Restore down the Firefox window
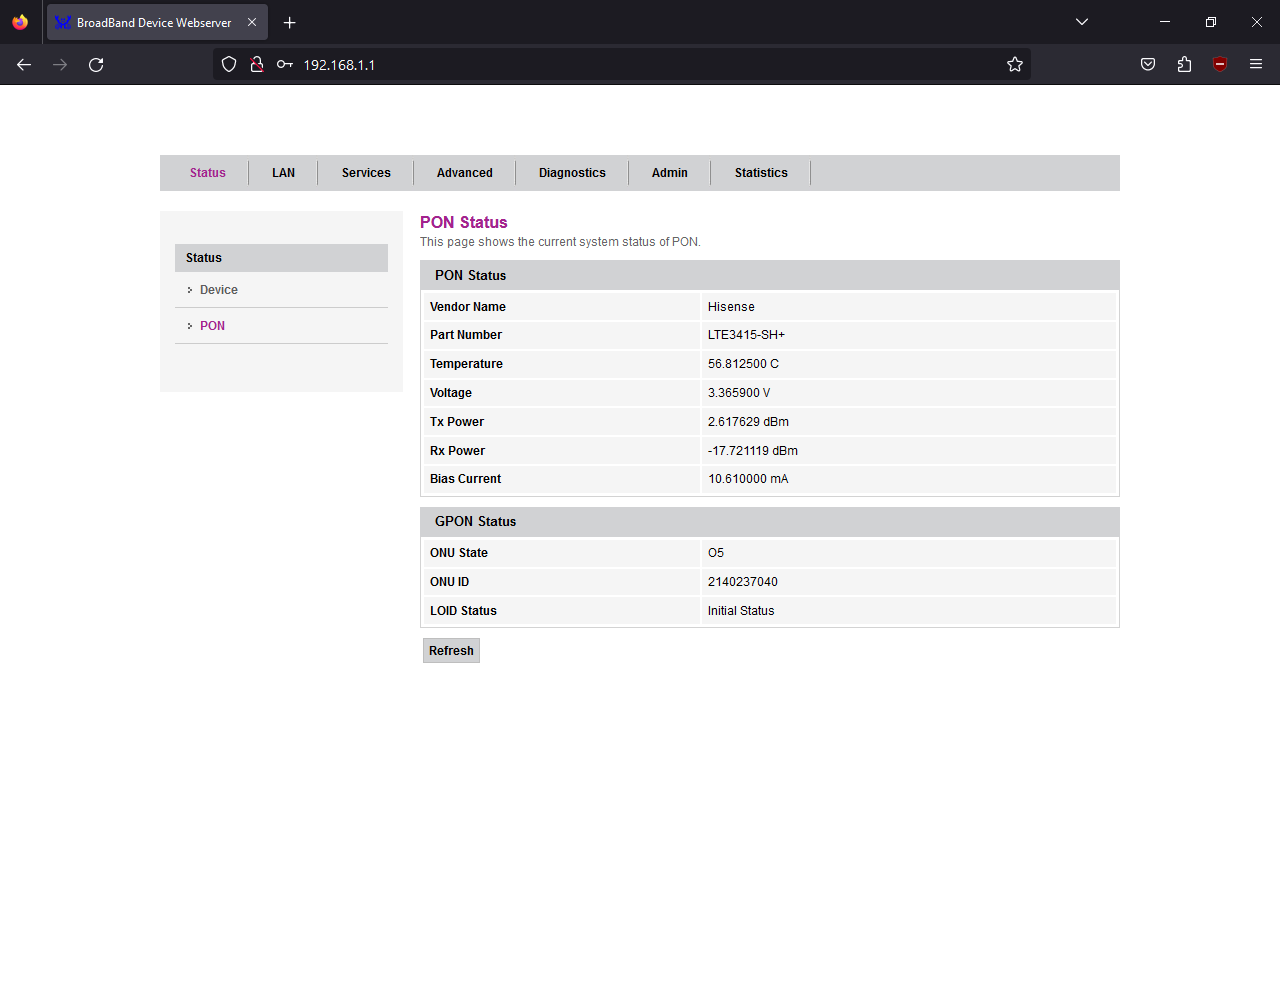 coord(1211,22)
